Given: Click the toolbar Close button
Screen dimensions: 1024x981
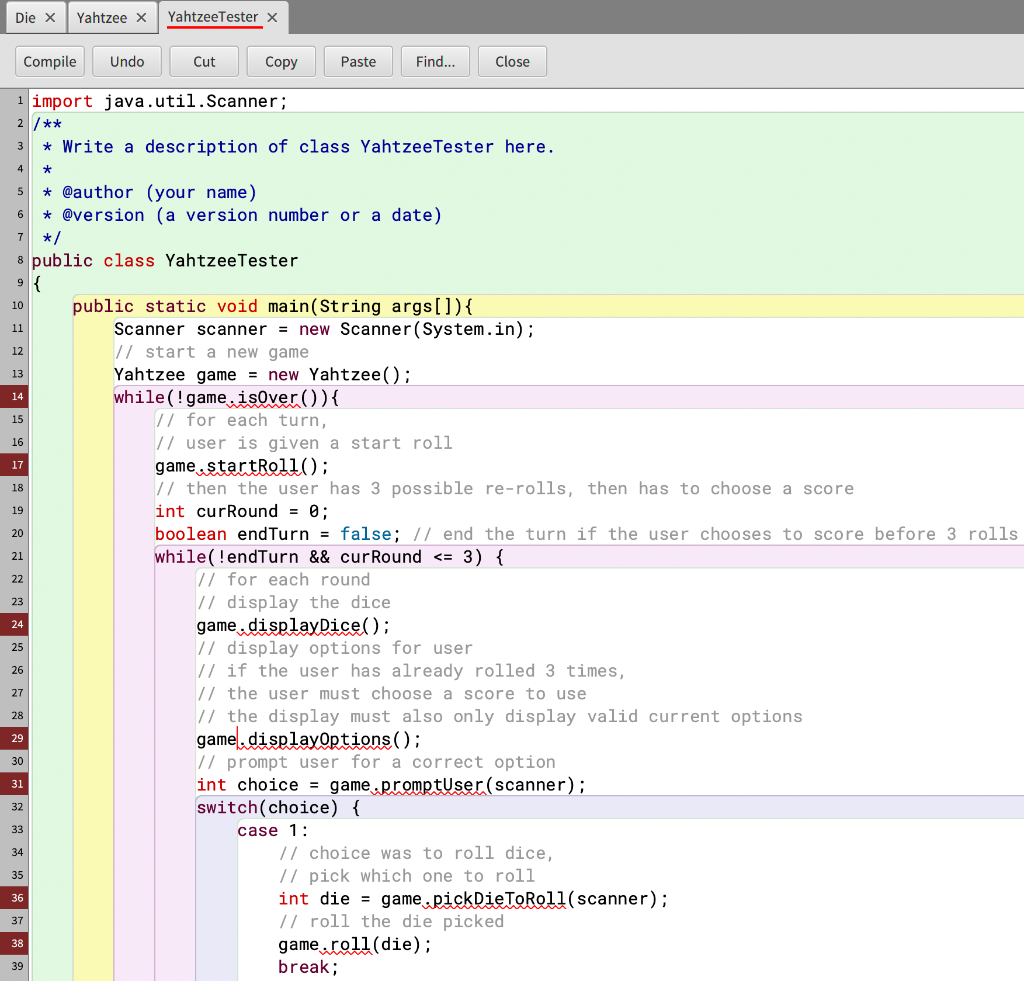Looking at the screenshot, I should tap(512, 62).
